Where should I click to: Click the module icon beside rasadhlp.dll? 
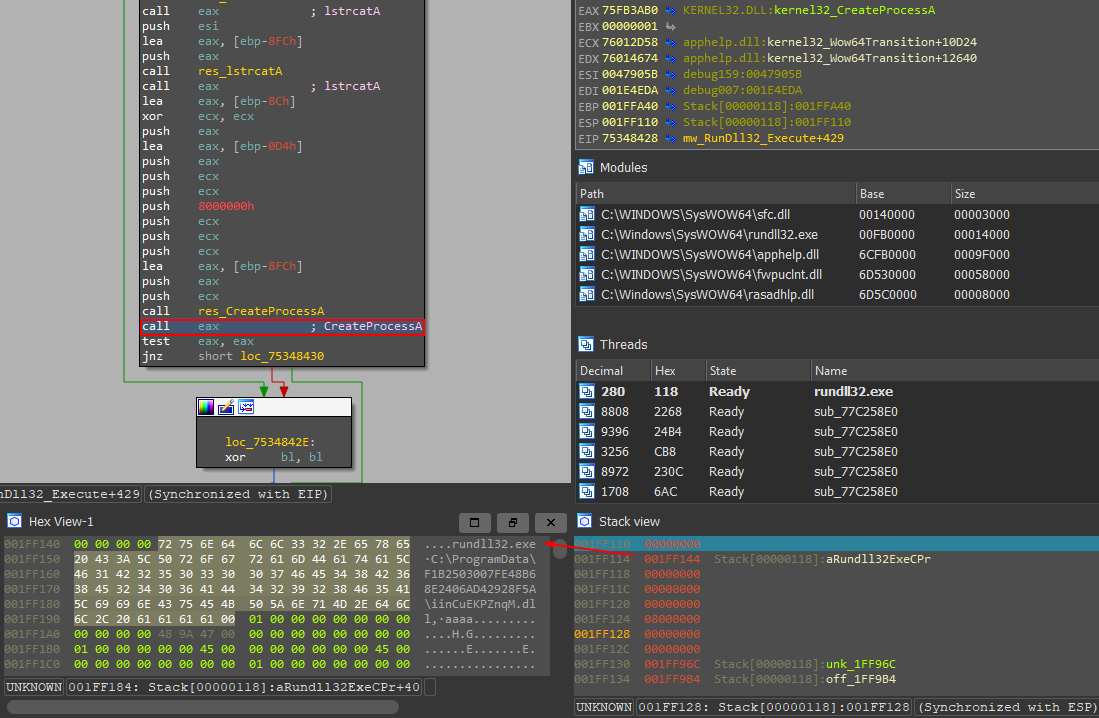pos(587,294)
